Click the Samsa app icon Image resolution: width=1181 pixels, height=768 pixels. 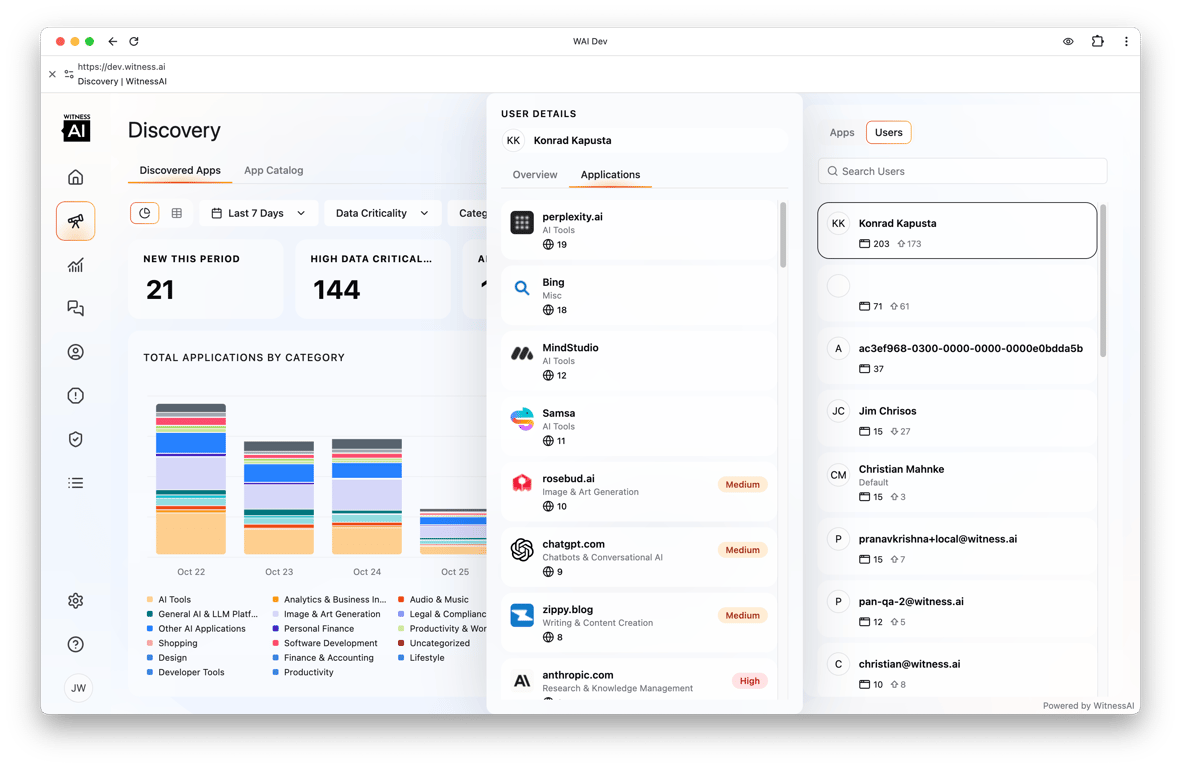coord(522,419)
